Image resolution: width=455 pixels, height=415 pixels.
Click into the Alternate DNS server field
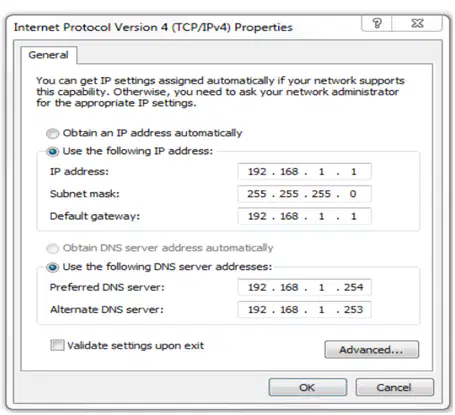pyautogui.click(x=304, y=309)
